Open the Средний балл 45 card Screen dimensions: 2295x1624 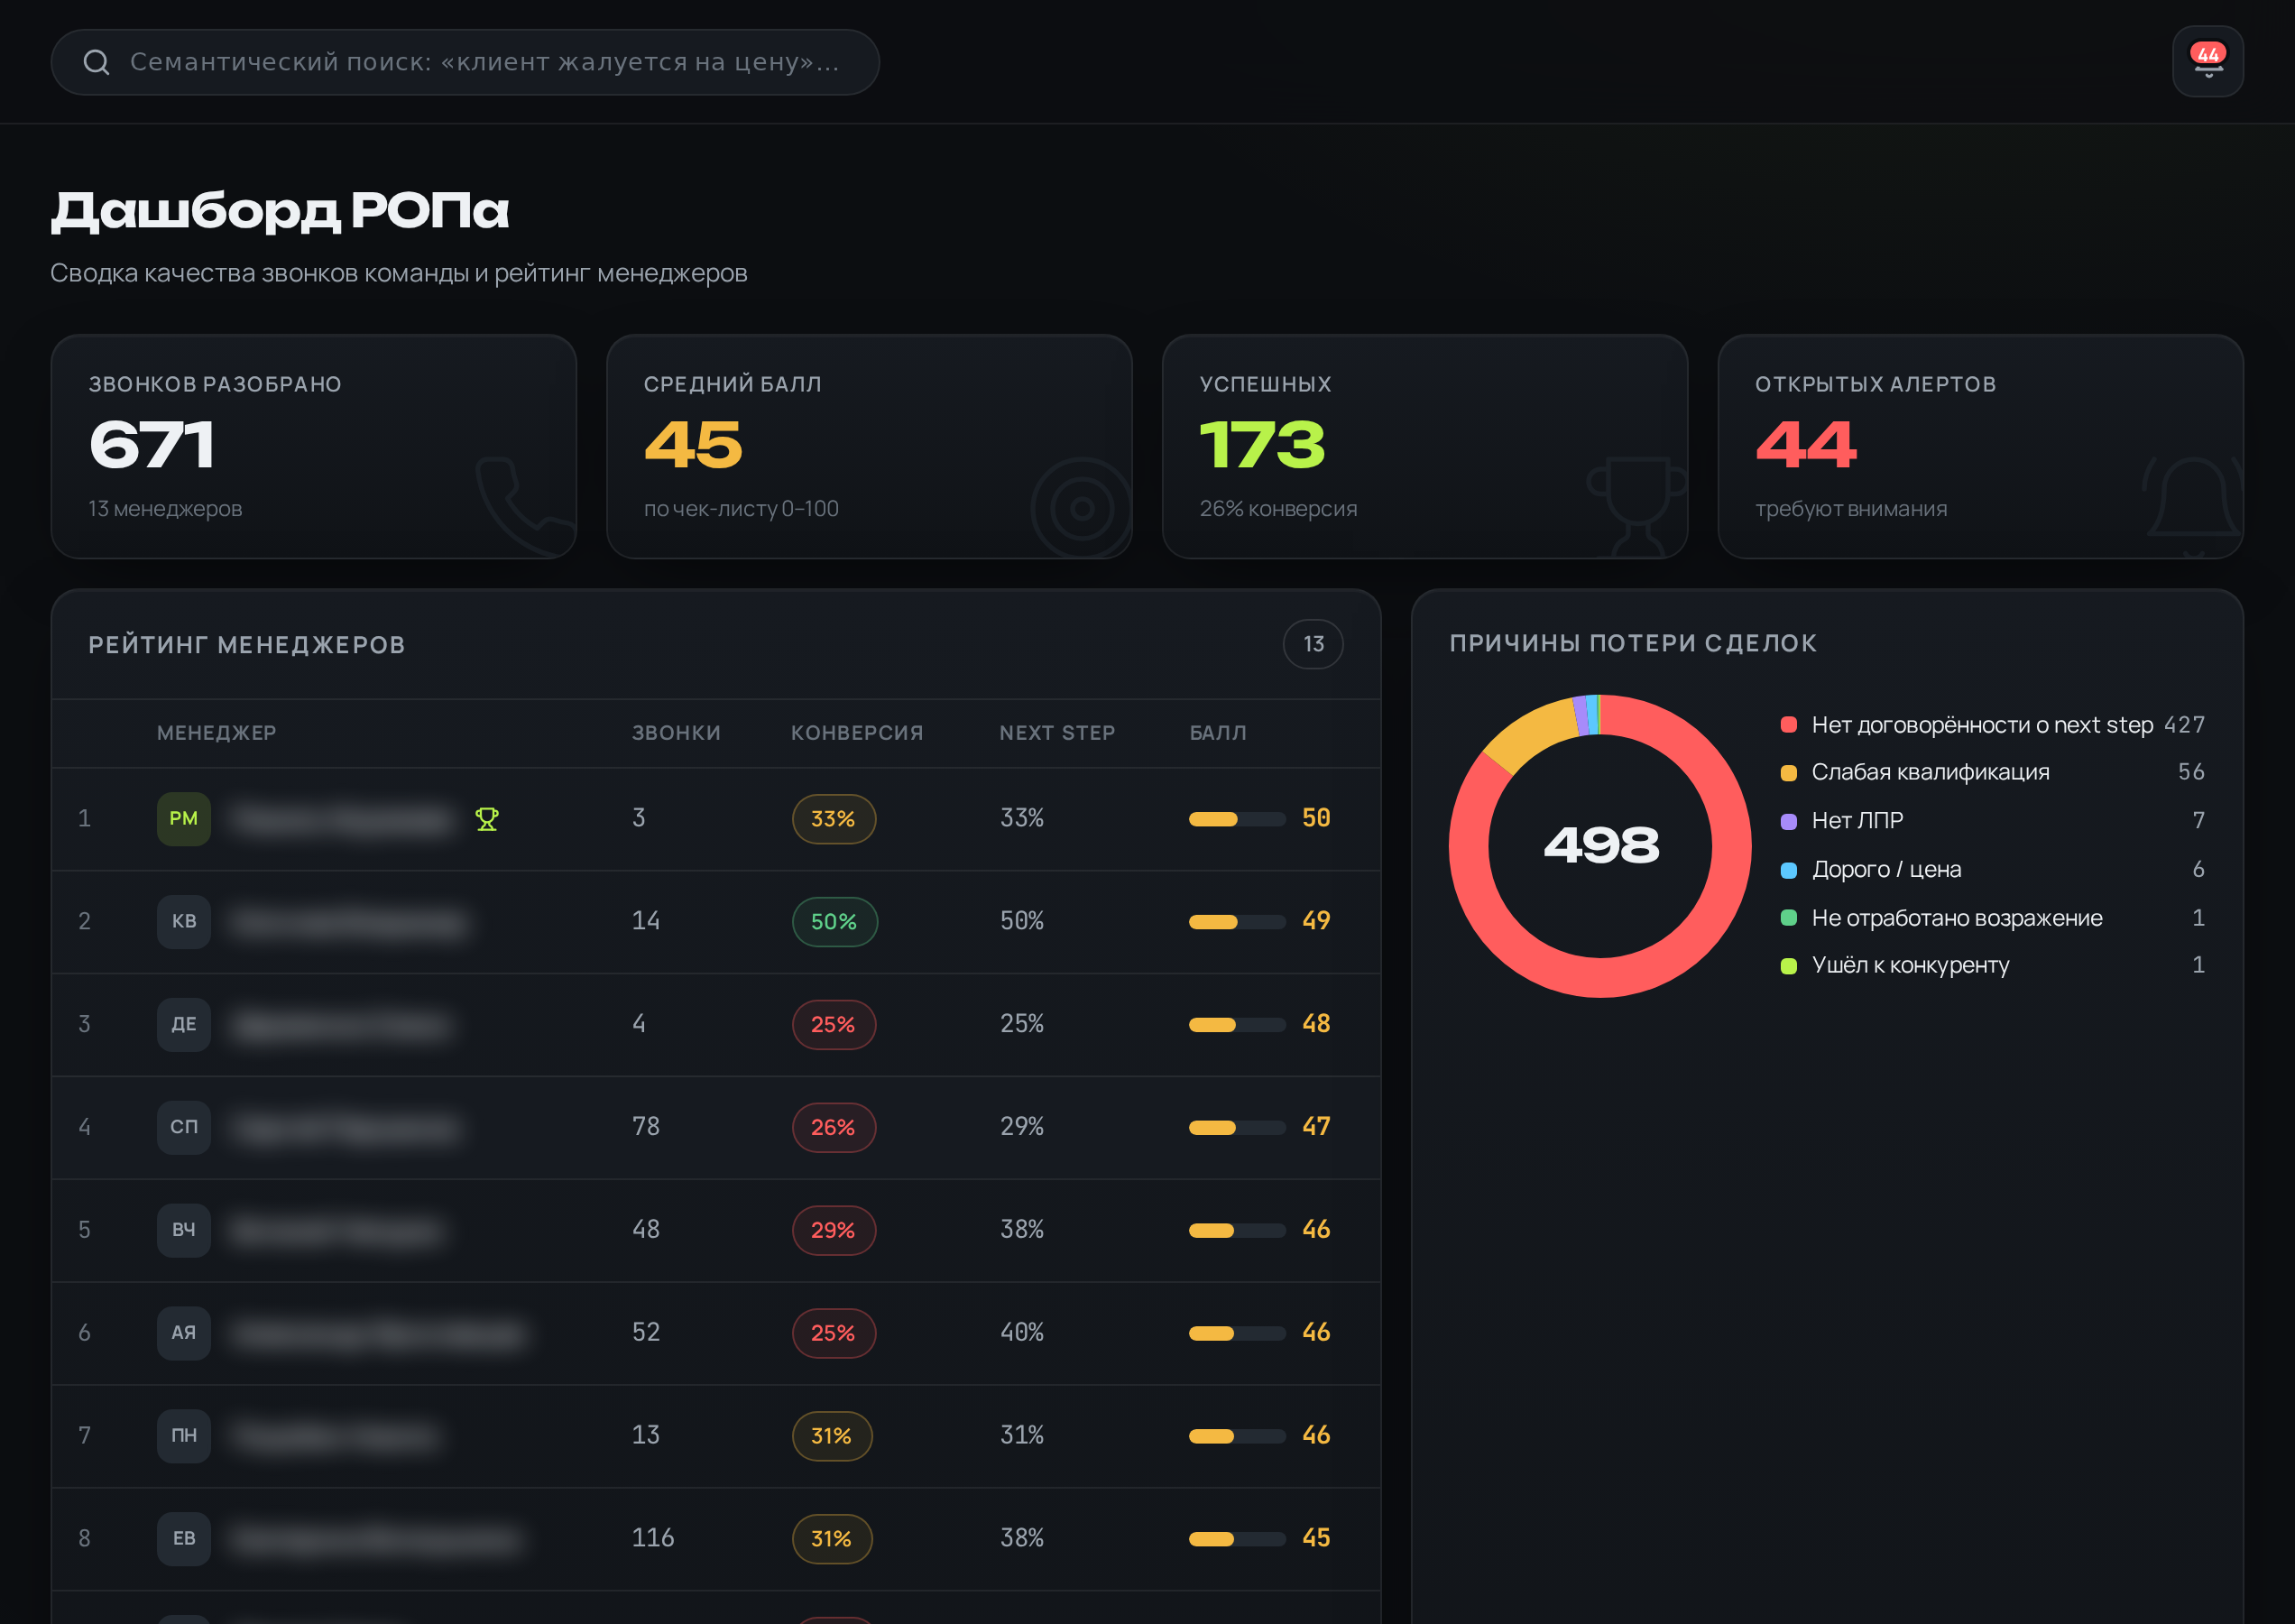[869, 446]
